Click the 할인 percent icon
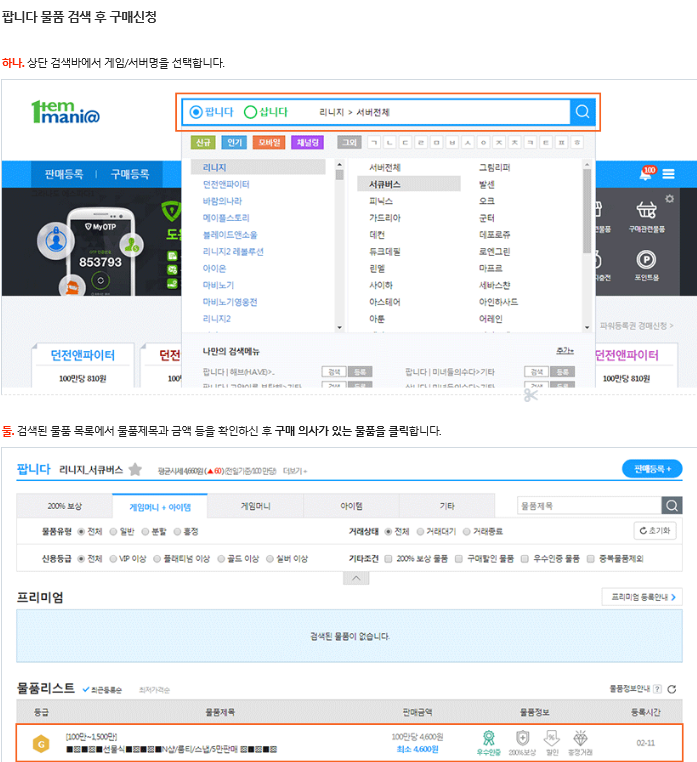The image size is (697, 762). 552,743
